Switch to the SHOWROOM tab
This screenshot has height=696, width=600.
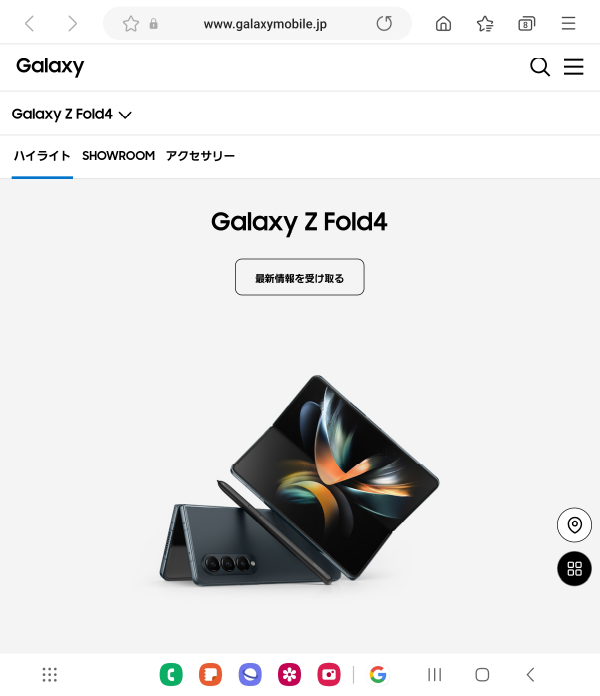118,156
